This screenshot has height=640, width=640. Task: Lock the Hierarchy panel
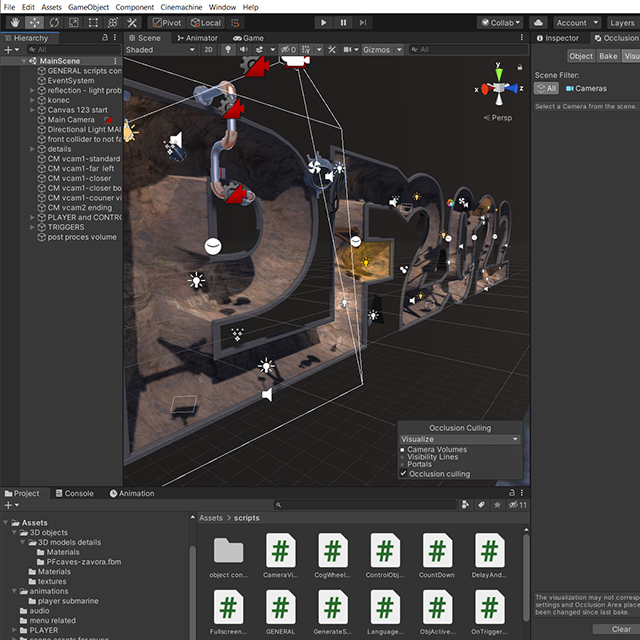(104, 38)
